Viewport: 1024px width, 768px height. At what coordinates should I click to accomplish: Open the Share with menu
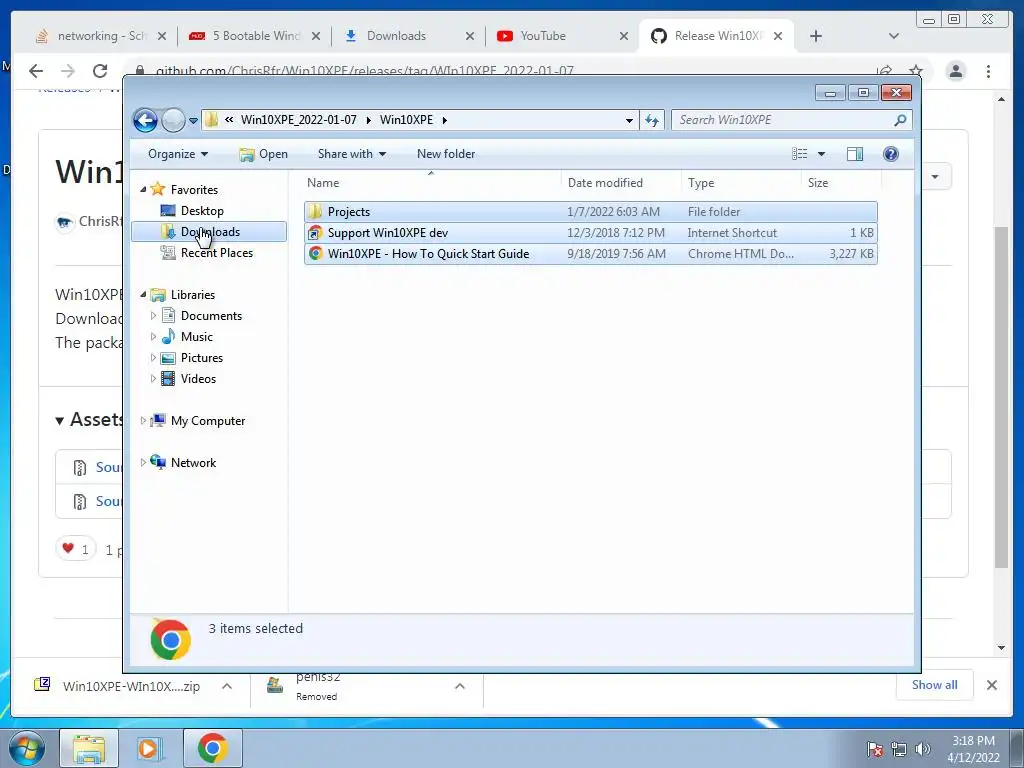pos(351,154)
